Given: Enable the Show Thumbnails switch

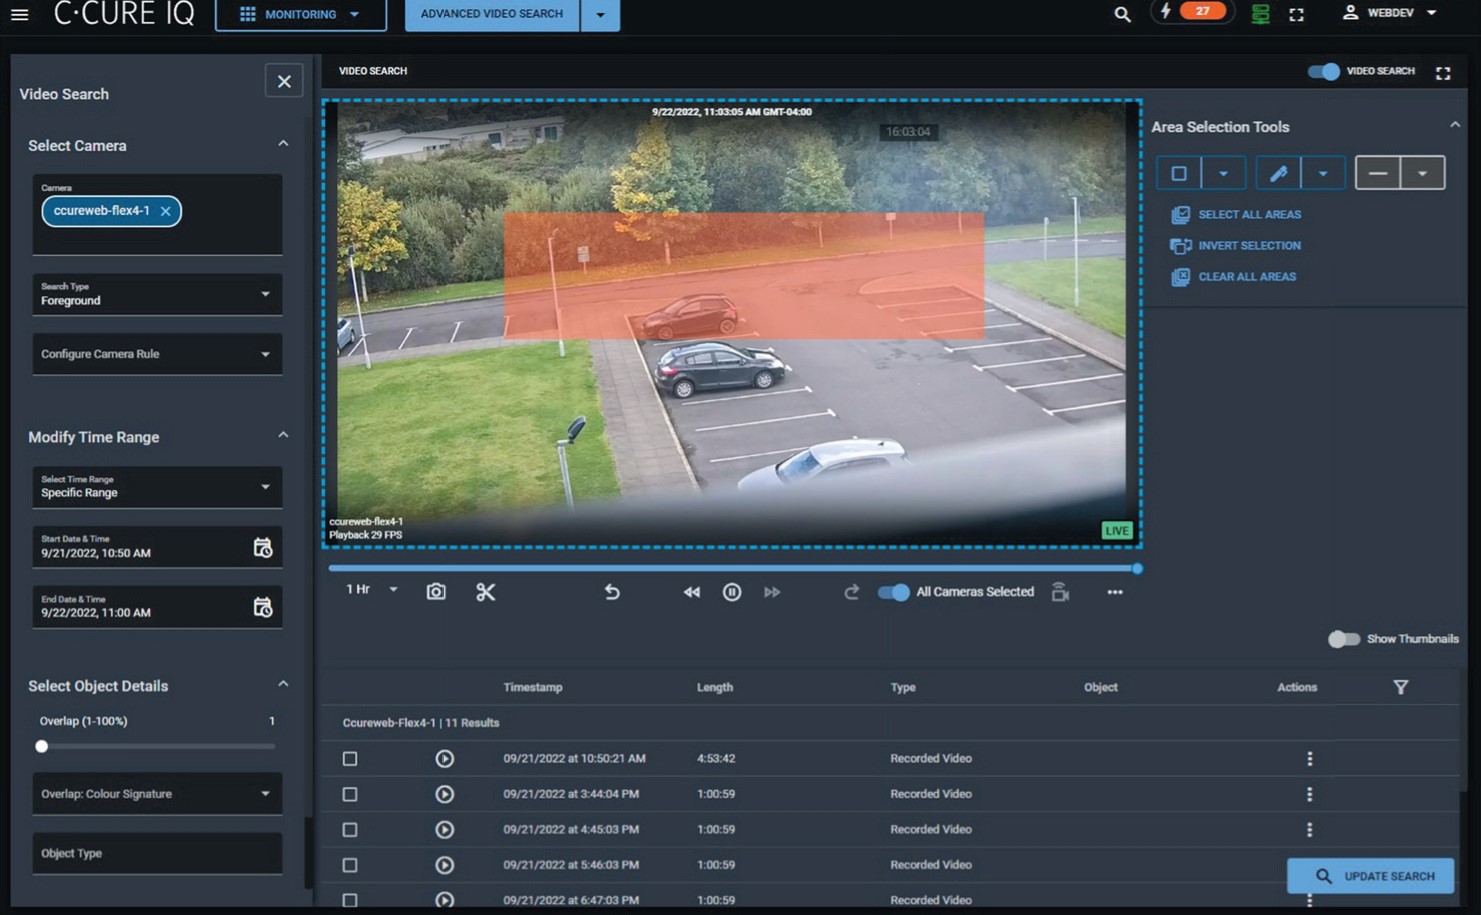Looking at the screenshot, I should coord(1343,639).
